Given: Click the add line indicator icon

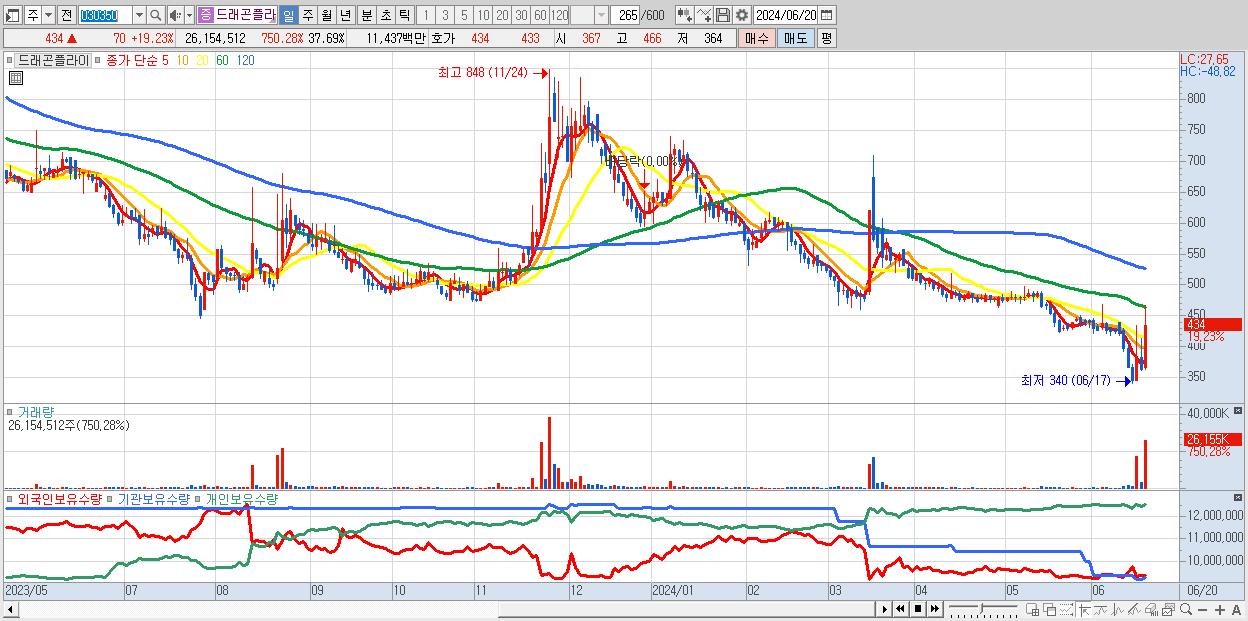Looking at the screenshot, I should [x=703, y=15].
